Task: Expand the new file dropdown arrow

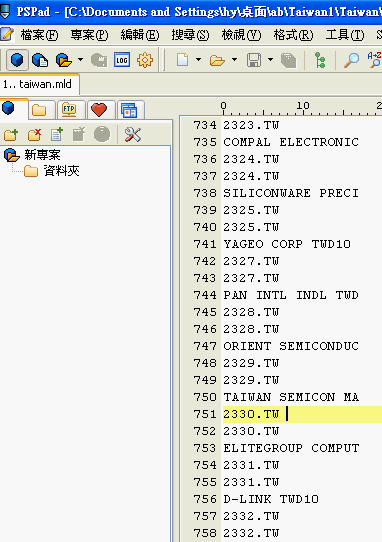Action: [x=198, y=59]
